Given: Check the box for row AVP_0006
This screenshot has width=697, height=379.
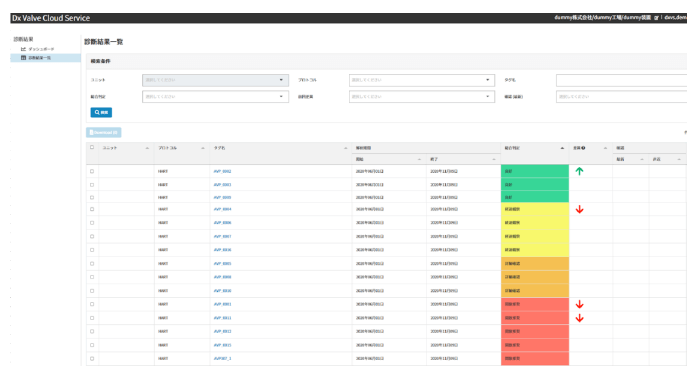Looking at the screenshot, I should [x=92, y=223].
